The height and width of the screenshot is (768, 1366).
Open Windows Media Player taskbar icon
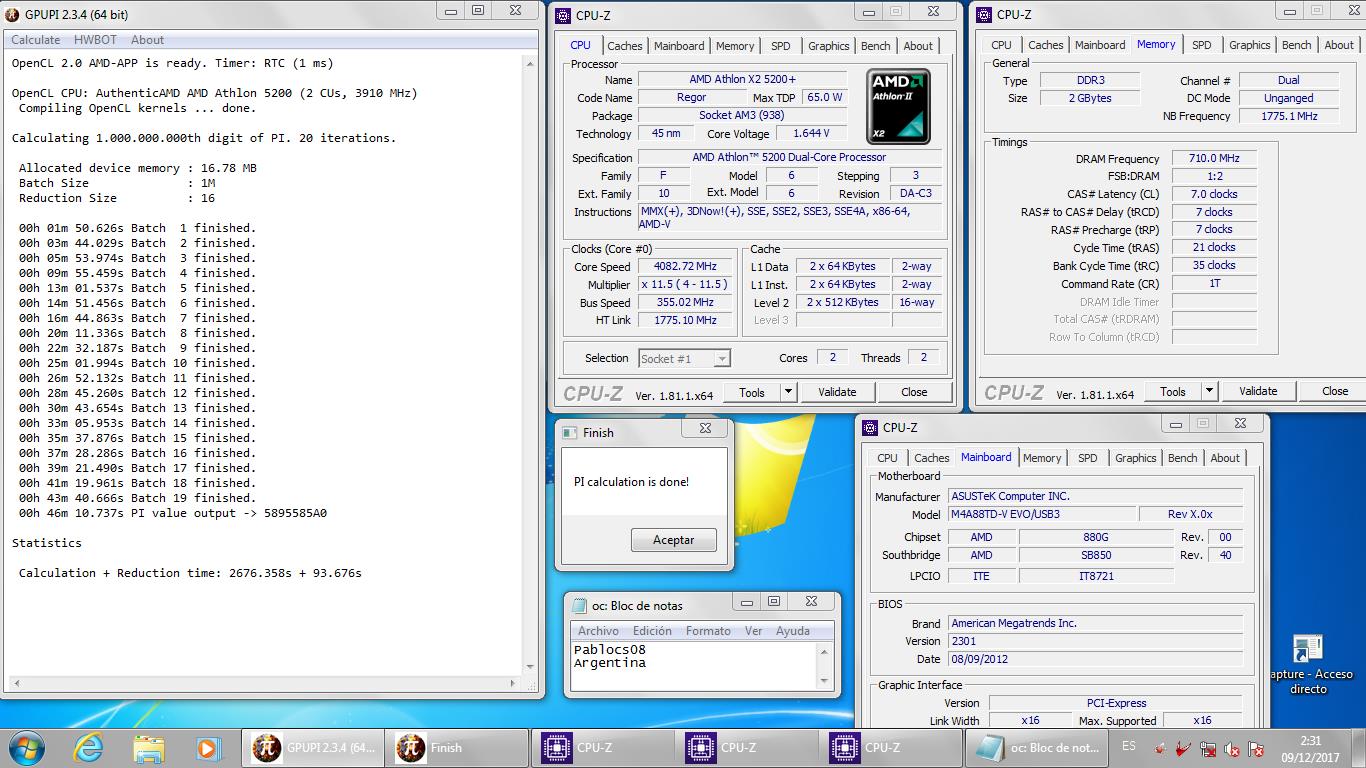[207, 747]
